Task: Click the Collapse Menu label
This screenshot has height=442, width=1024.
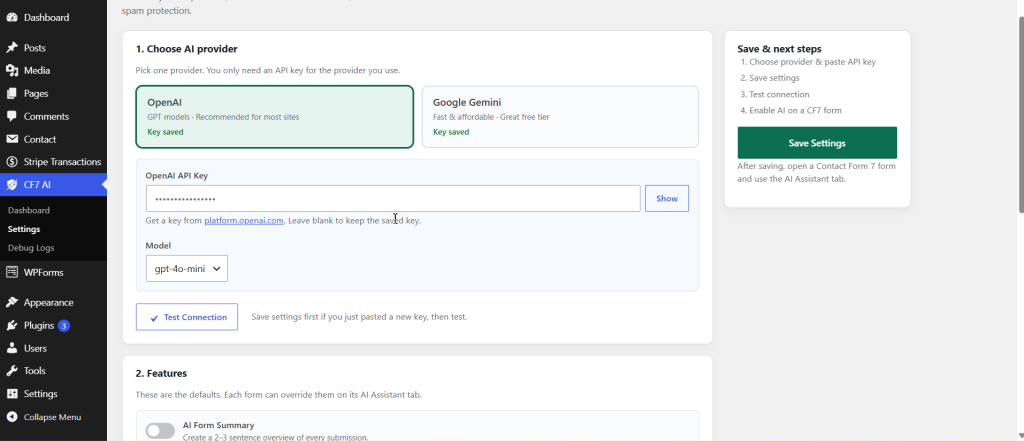Action: click(52, 417)
